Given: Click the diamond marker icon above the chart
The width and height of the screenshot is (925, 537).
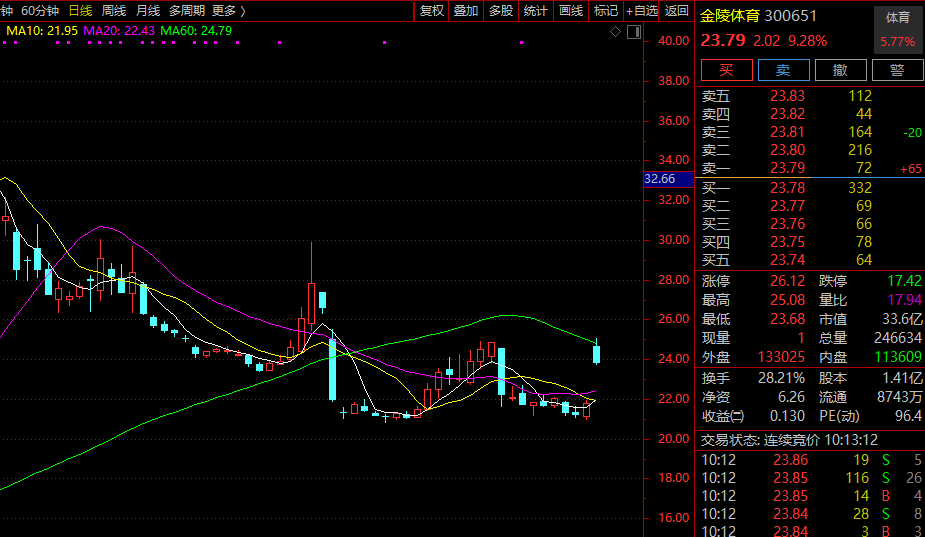Looking at the screenshot, I should click(616, 32).
